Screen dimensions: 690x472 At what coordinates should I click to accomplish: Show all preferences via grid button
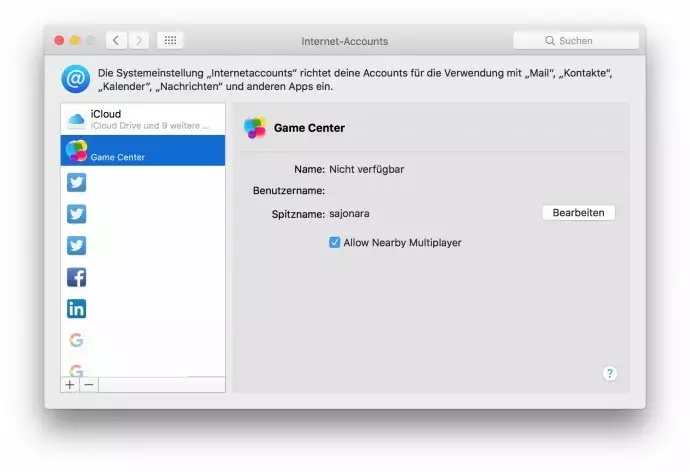pos(170,41)
